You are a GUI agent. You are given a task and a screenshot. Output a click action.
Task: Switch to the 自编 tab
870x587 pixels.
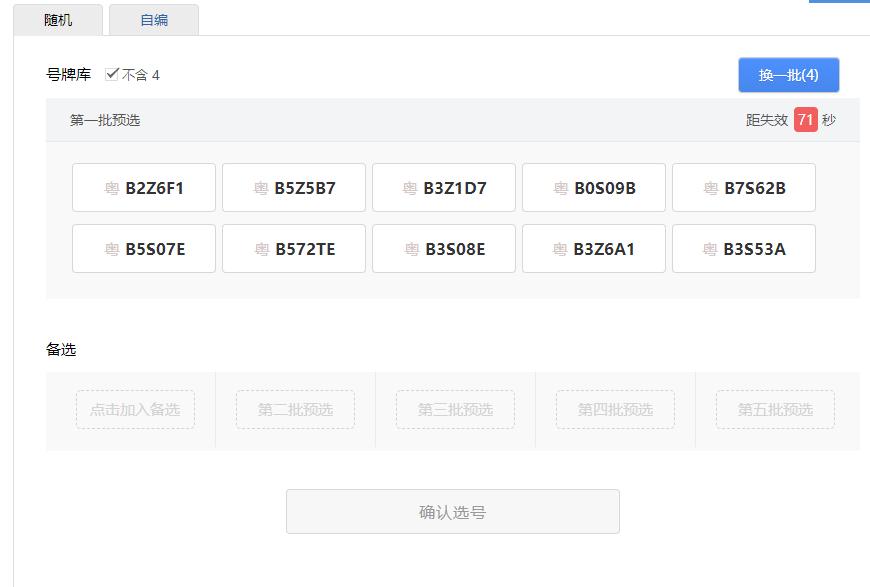[154, 20]
